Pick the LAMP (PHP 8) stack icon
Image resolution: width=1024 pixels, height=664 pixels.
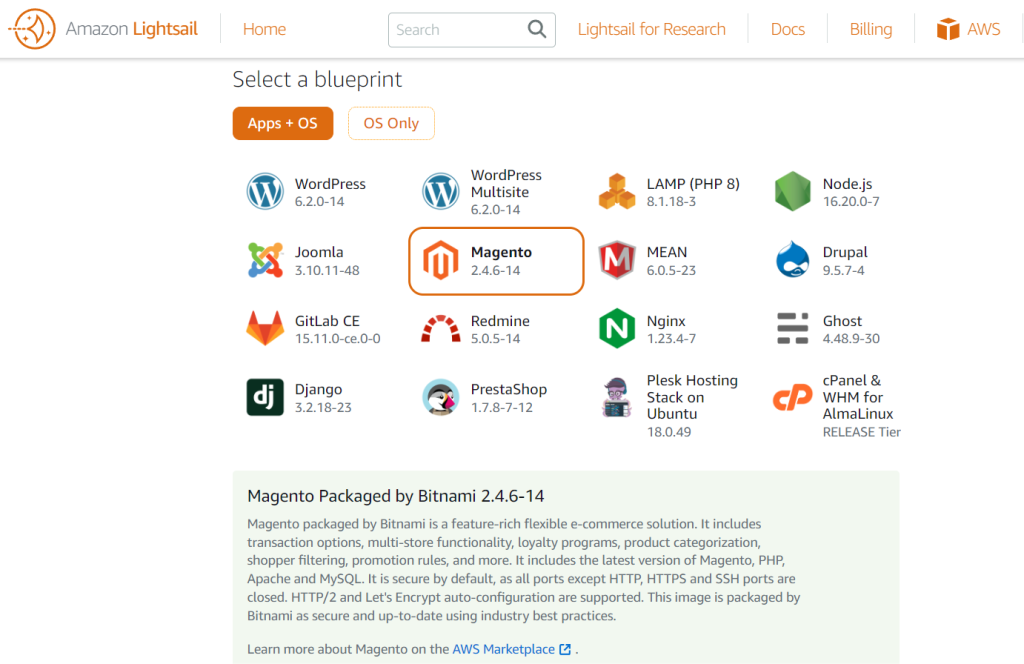click(x=617, y=191)
